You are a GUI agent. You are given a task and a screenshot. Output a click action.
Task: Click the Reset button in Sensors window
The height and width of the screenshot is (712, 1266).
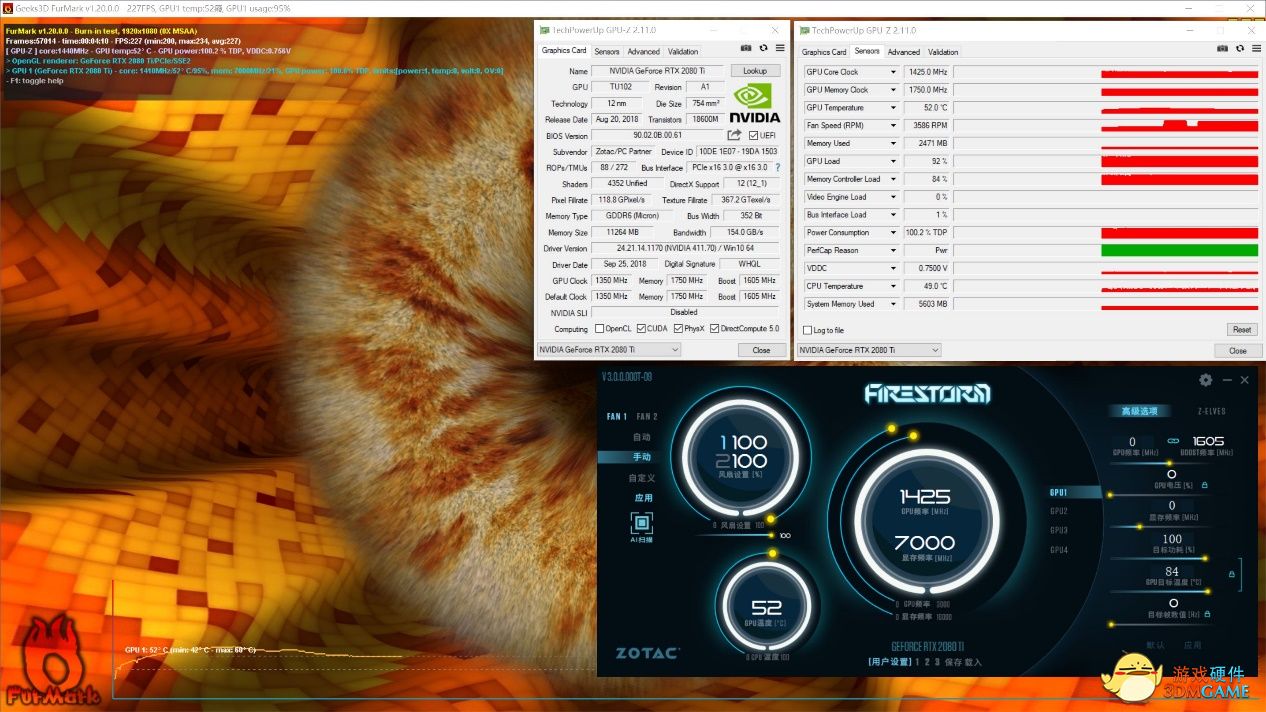click(1241, 329)
